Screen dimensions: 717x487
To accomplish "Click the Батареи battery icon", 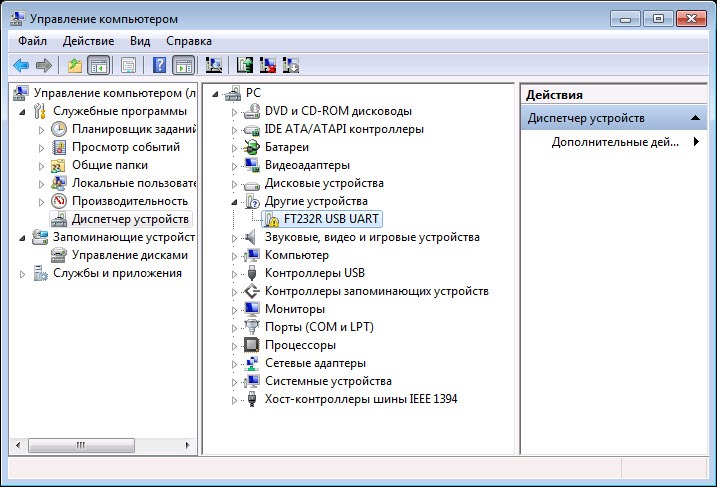I will point(251,147).
